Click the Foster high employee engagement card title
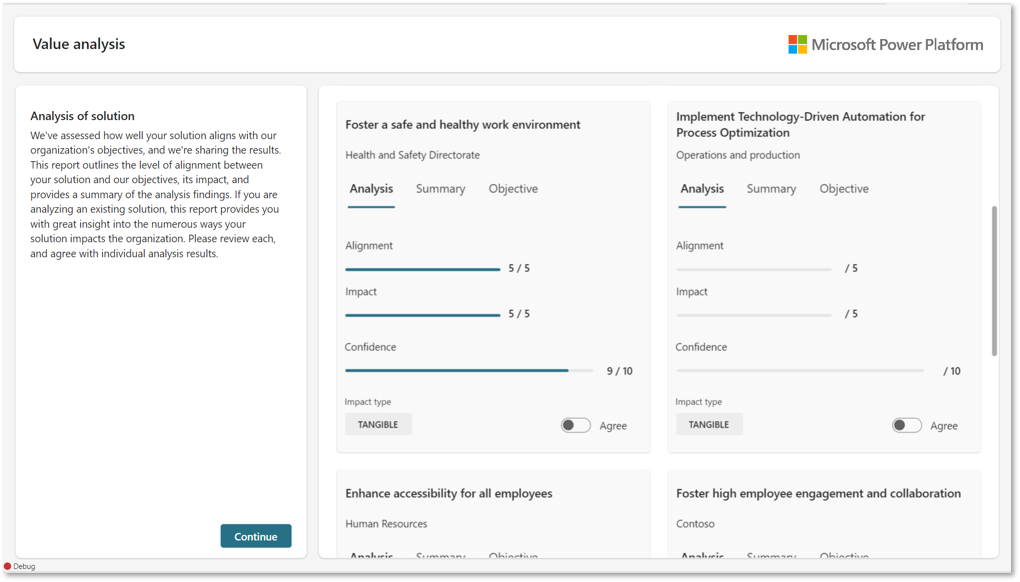The image size is (1020, 582). 818,493
